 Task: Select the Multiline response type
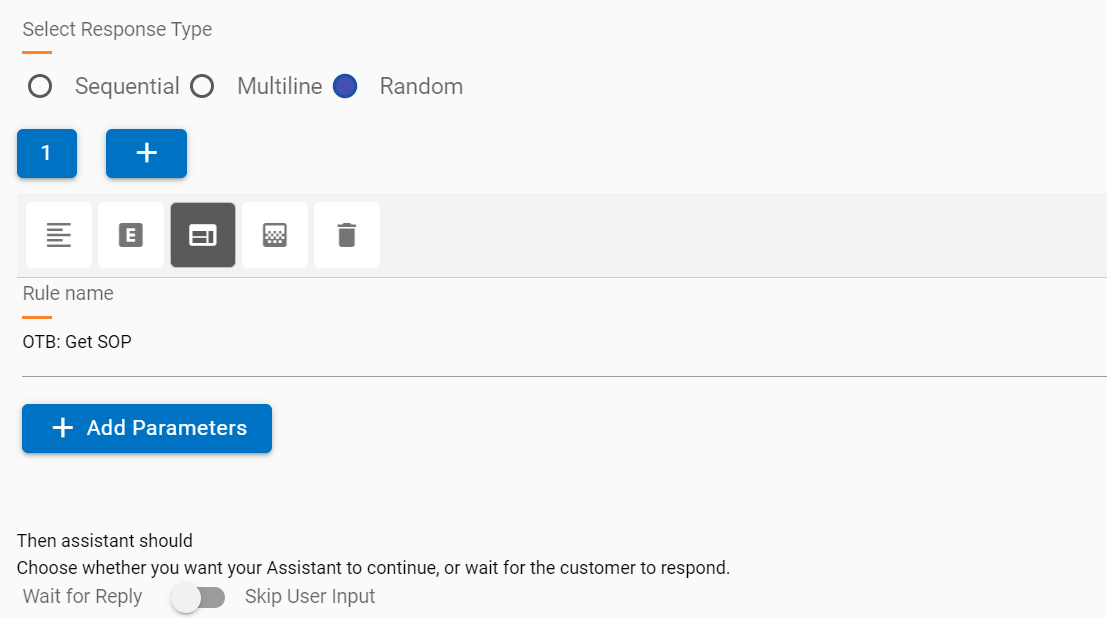(202, 86)
